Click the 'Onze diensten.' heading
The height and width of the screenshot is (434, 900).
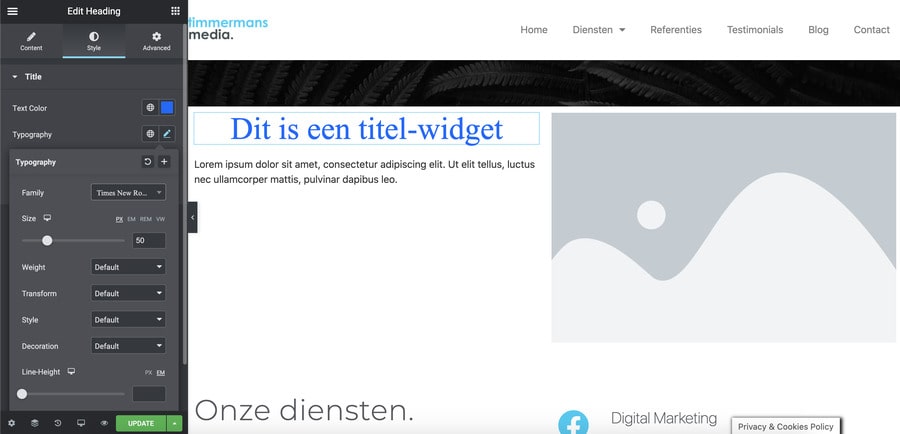(x=304, y=410)
